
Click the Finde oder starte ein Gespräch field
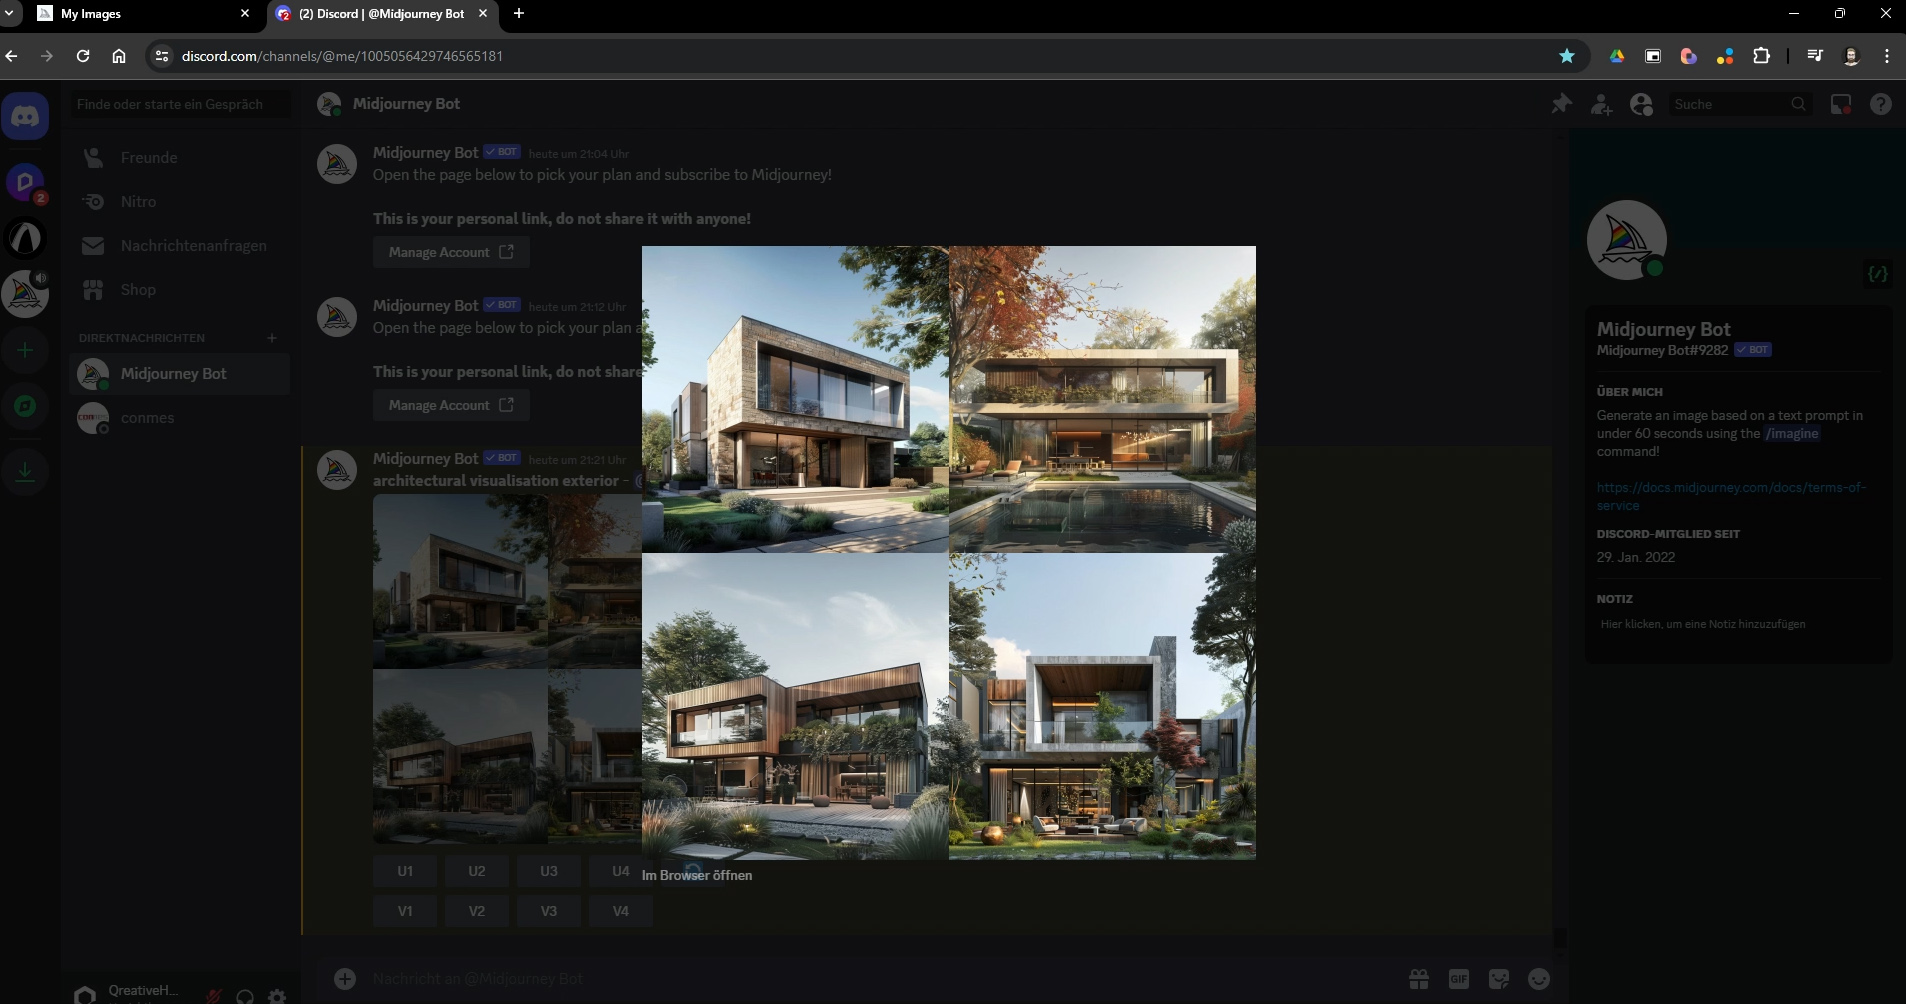pyautogui.click(x=181, y=104)
